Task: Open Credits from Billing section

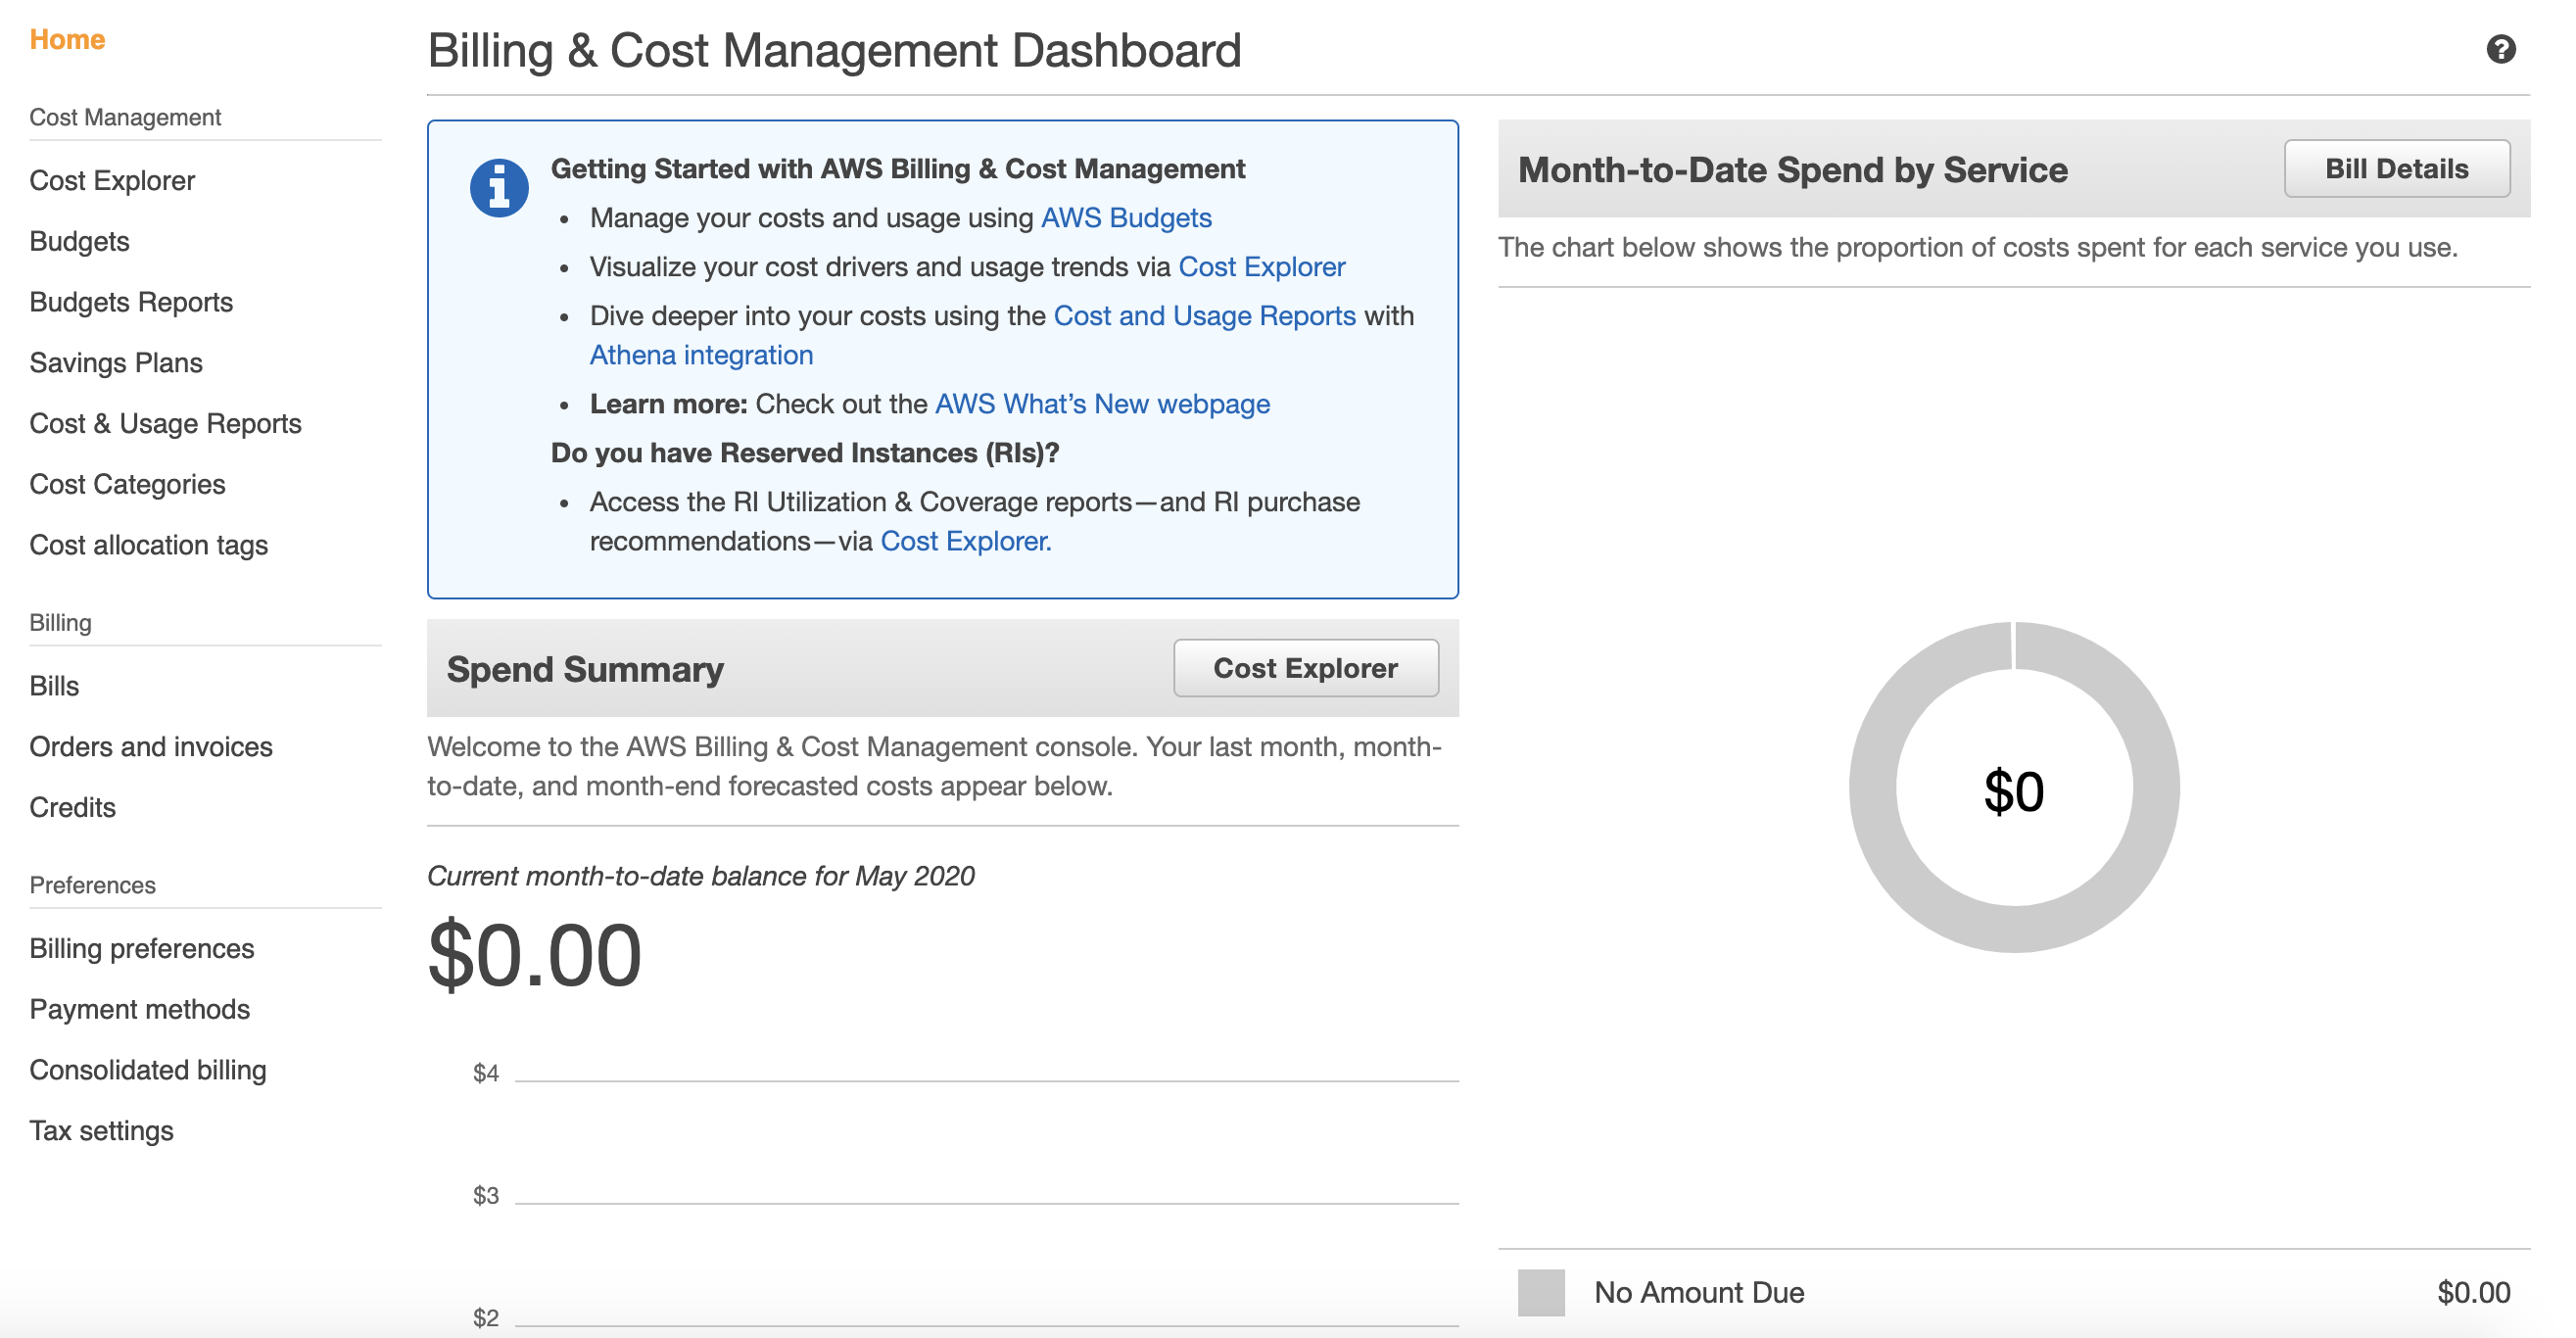Action: 73,804
